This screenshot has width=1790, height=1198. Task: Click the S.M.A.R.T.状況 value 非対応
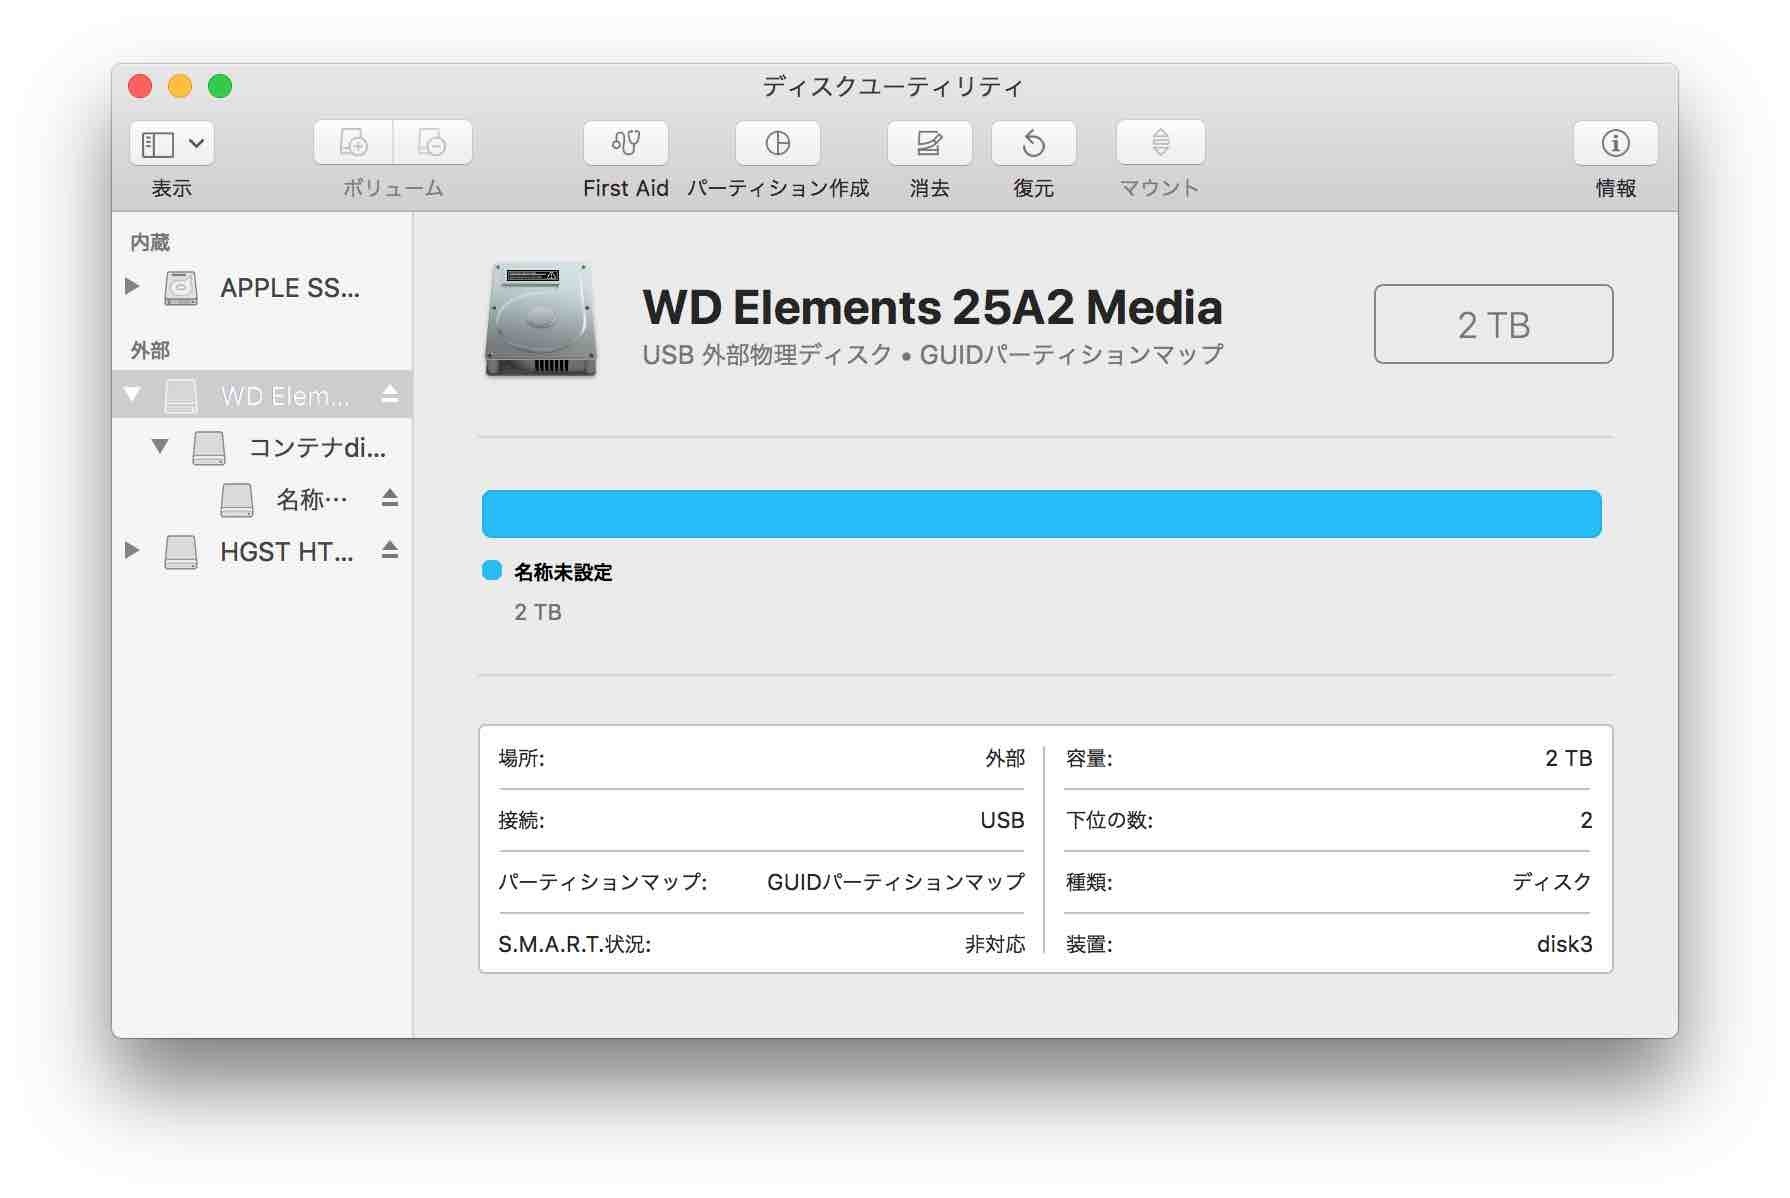click(x=995, y=944)
